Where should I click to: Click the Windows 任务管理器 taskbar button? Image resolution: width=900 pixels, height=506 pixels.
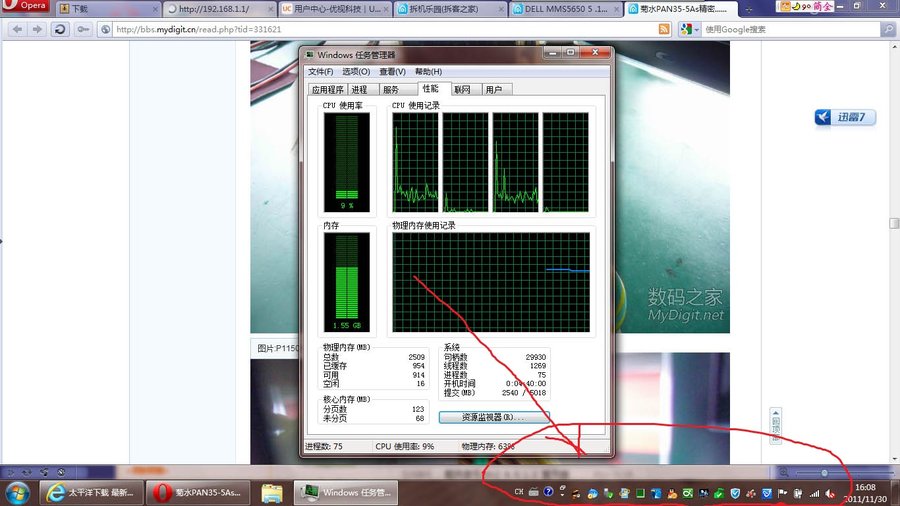(347, 492)
